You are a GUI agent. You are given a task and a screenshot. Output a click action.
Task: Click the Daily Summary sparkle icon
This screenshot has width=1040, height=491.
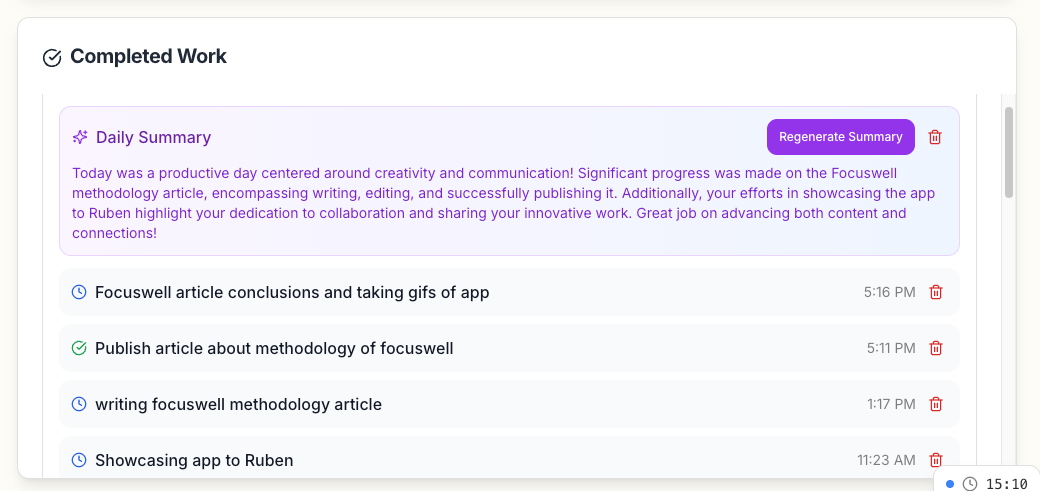point(80,137)
